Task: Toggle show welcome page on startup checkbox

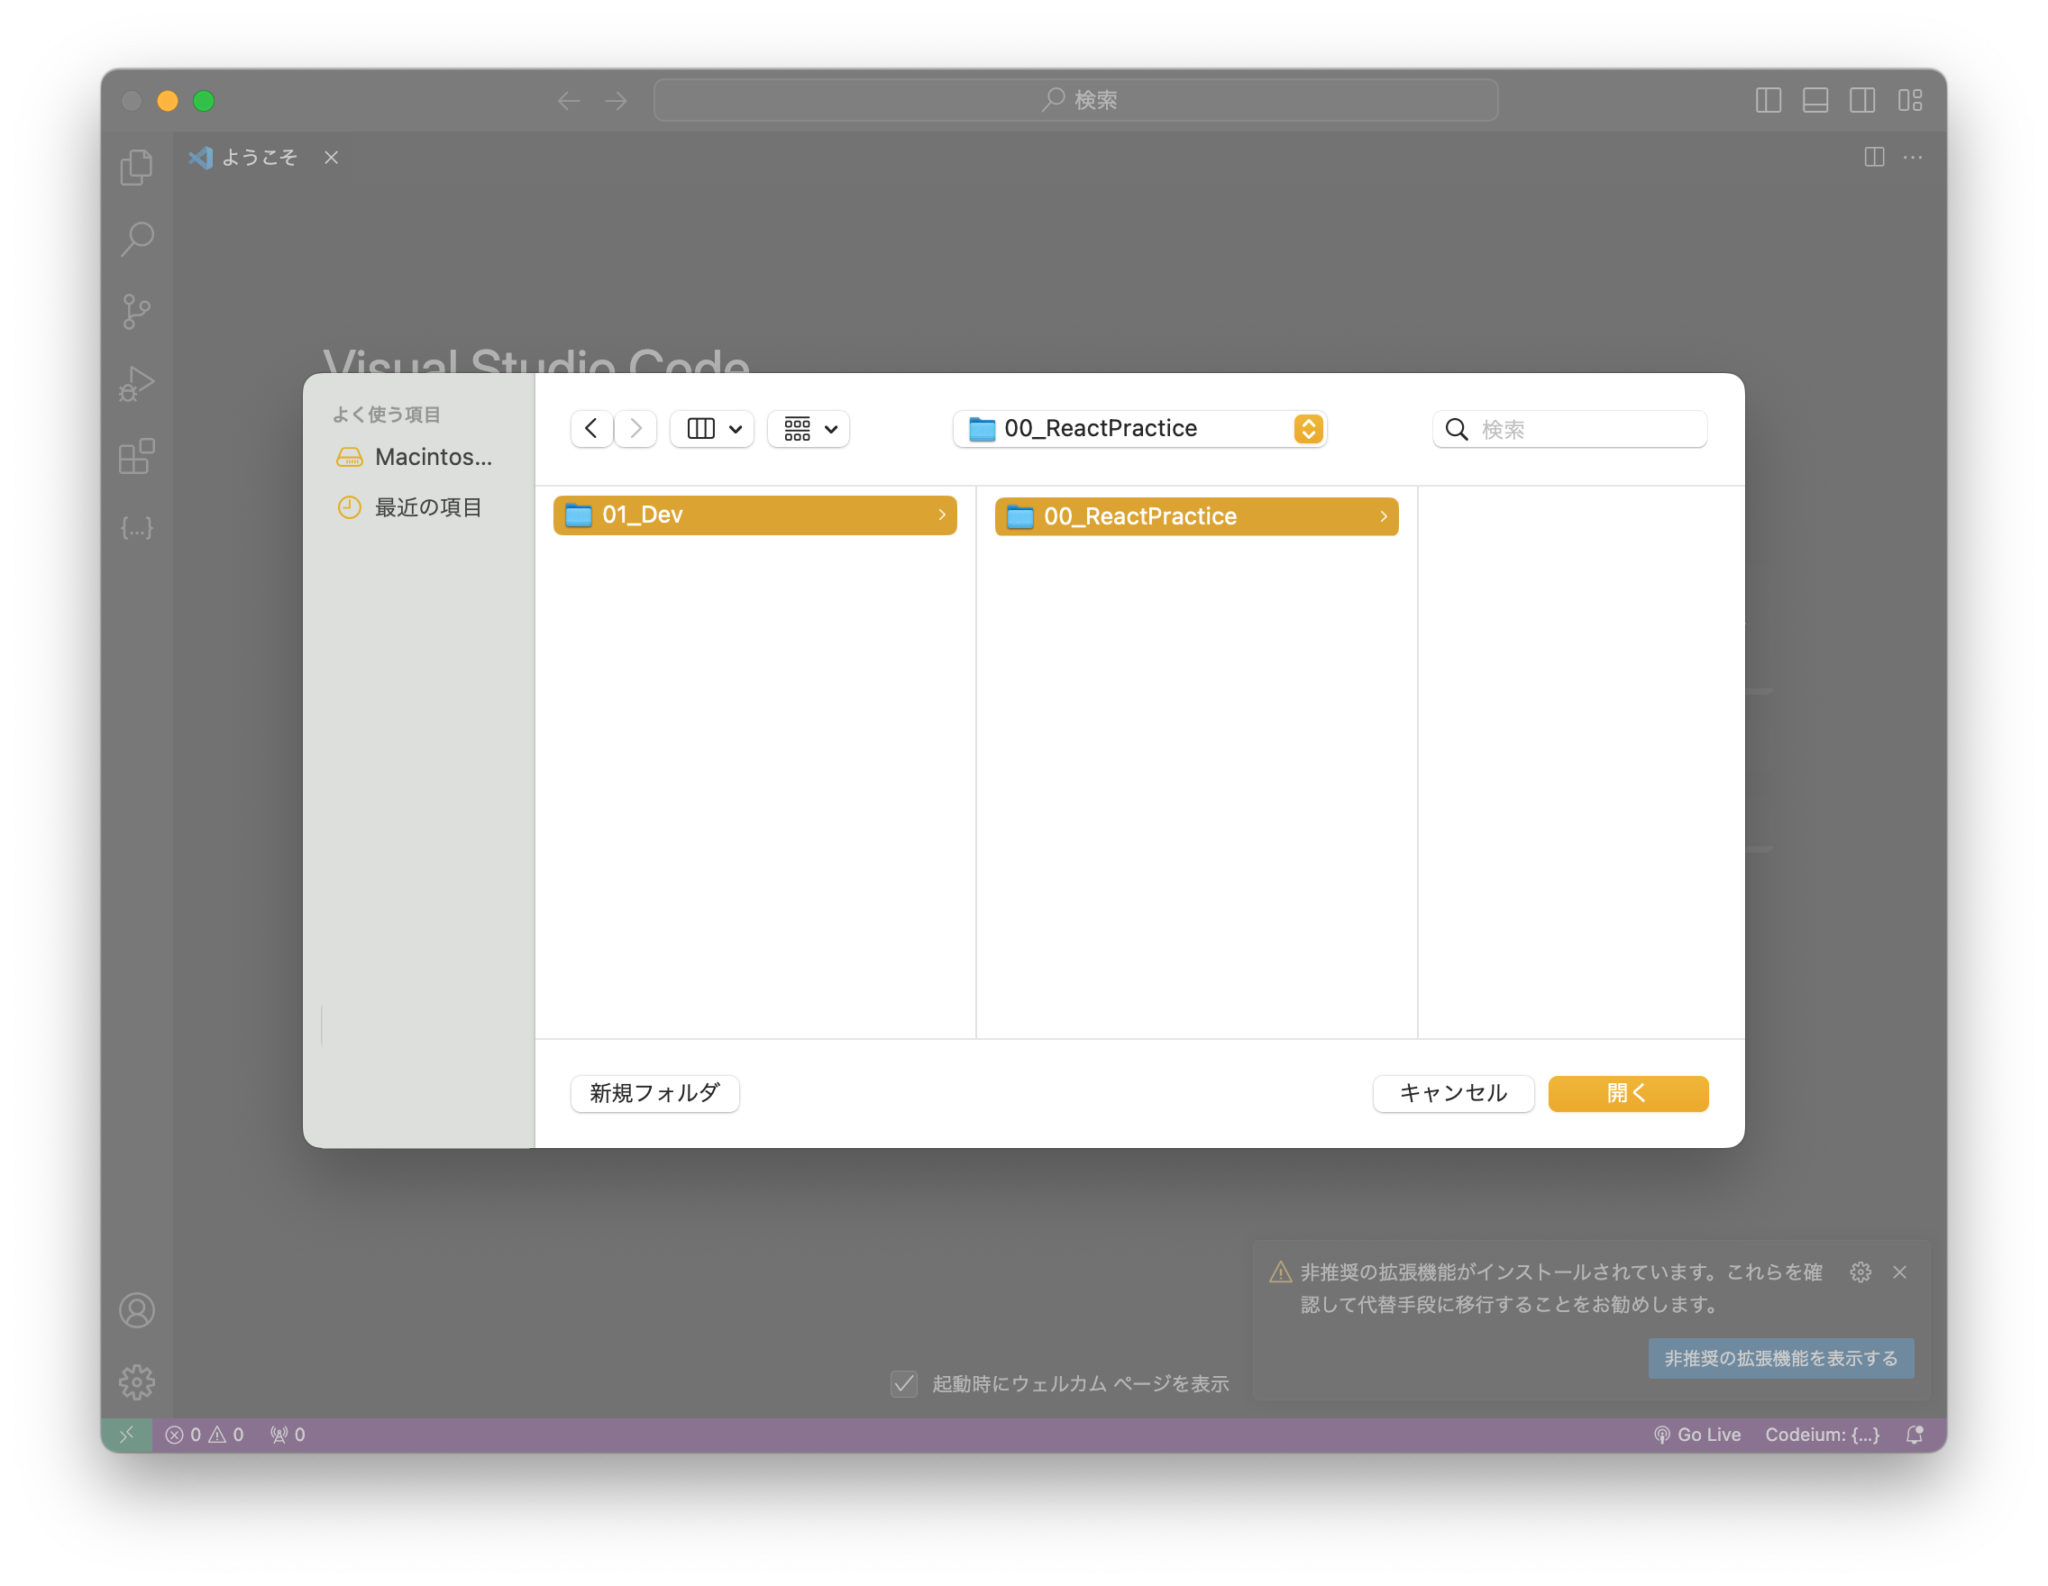Action: [904, 1383]
